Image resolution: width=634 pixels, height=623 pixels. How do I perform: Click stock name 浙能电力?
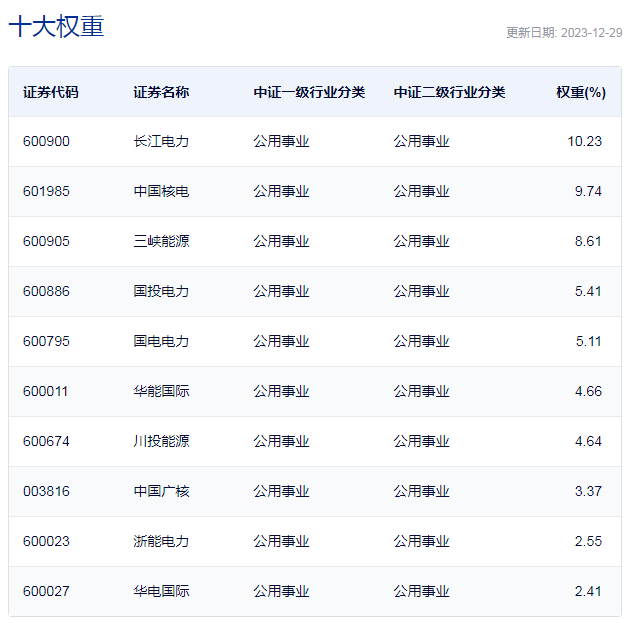(x=161, y=541)
